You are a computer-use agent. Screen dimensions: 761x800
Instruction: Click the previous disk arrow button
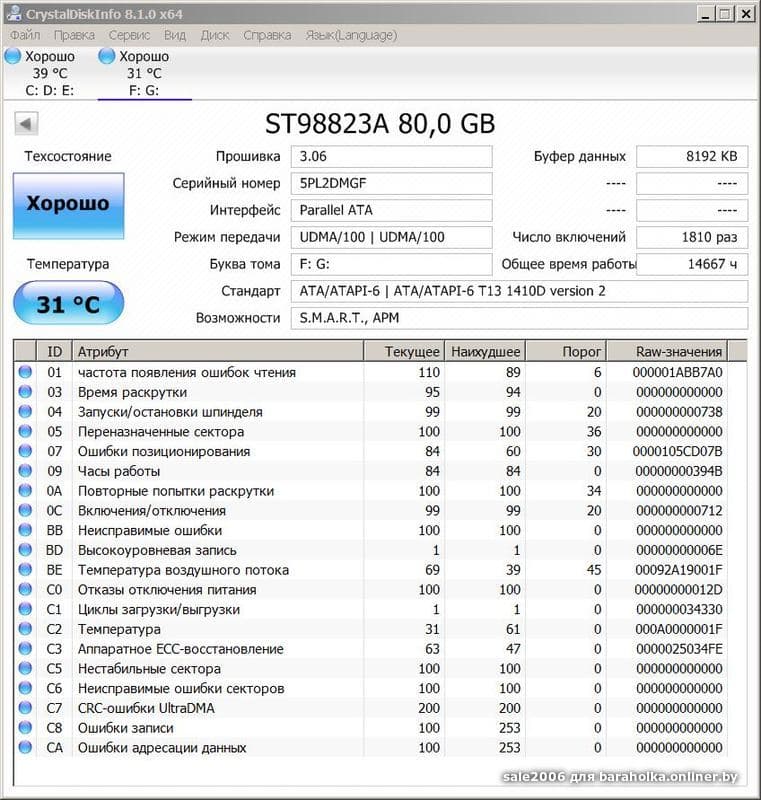click(26, 123)
